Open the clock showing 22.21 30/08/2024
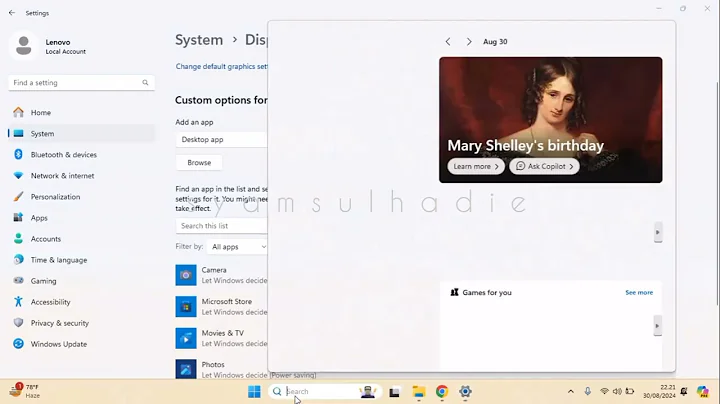The image size is (720, 404). 659,392
